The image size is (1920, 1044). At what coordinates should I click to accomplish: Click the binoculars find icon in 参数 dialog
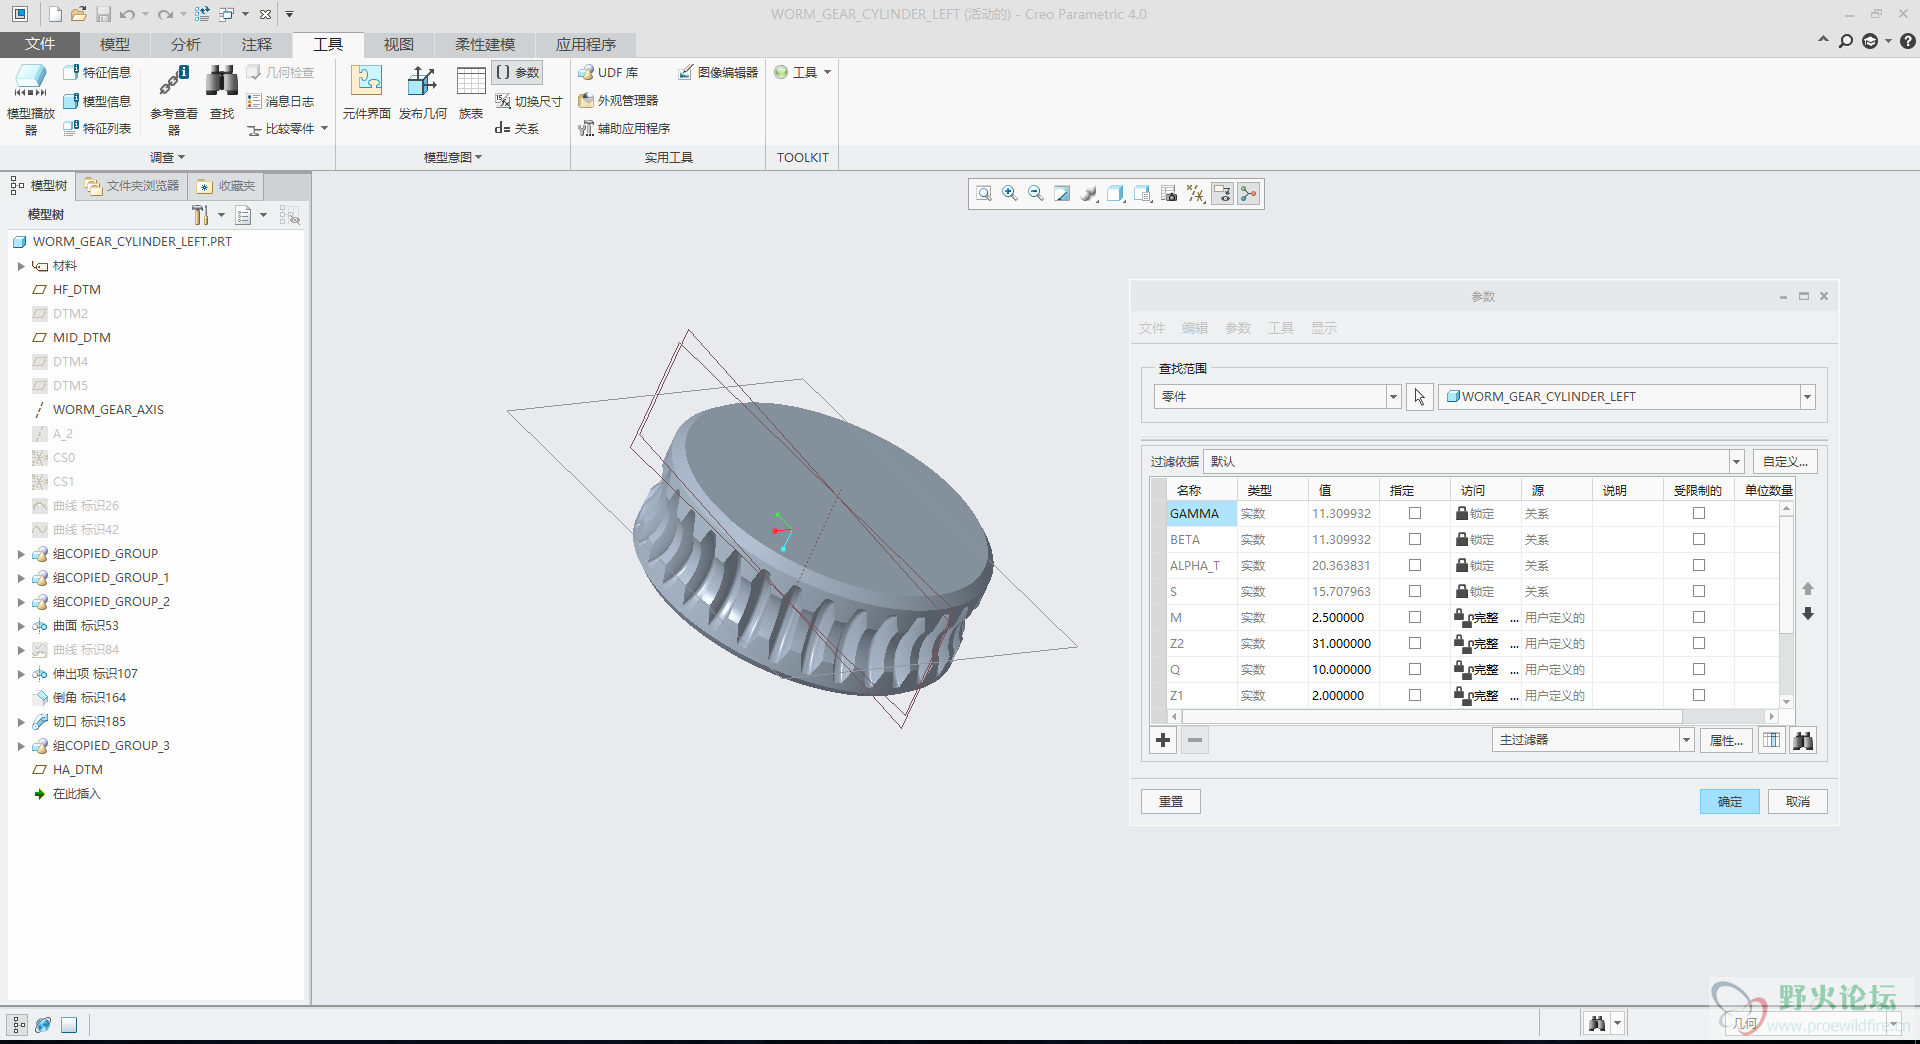tap(1803, 740)
